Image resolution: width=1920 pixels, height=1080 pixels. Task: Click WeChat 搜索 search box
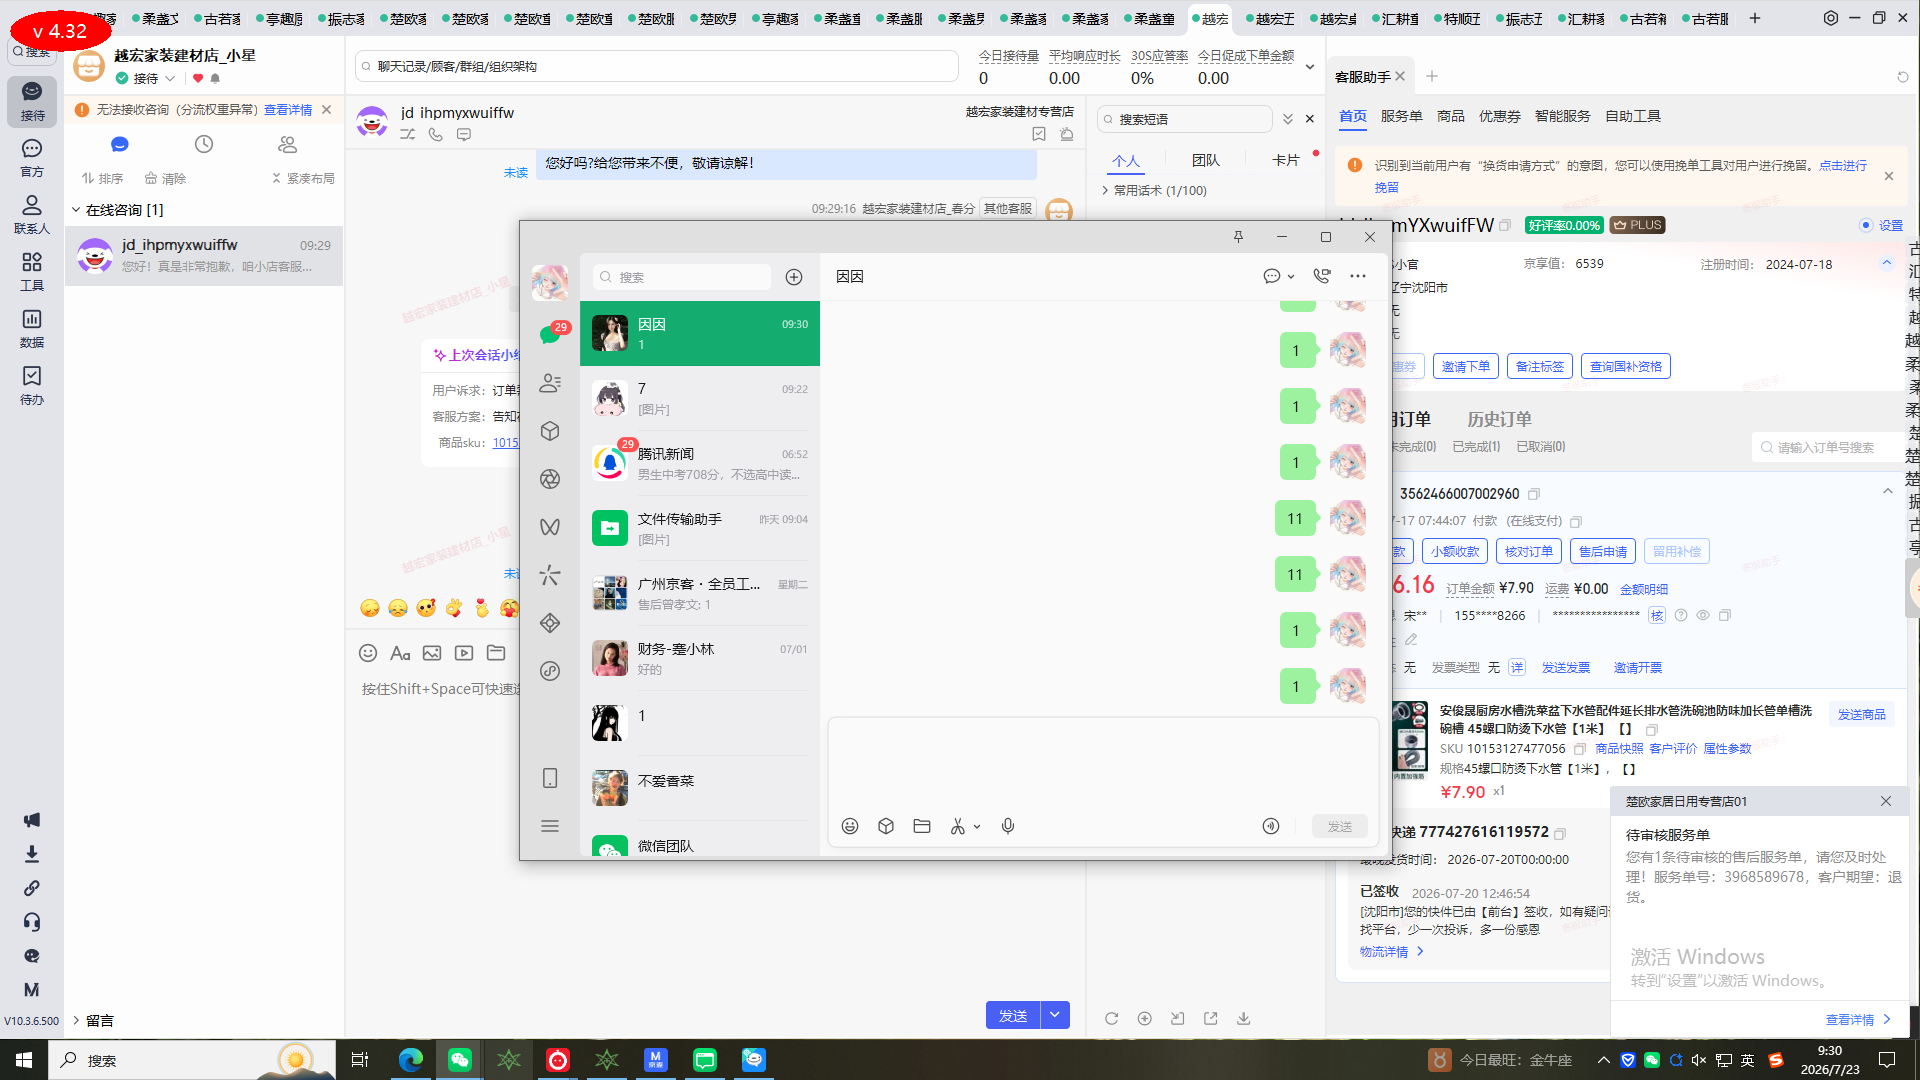681,277
